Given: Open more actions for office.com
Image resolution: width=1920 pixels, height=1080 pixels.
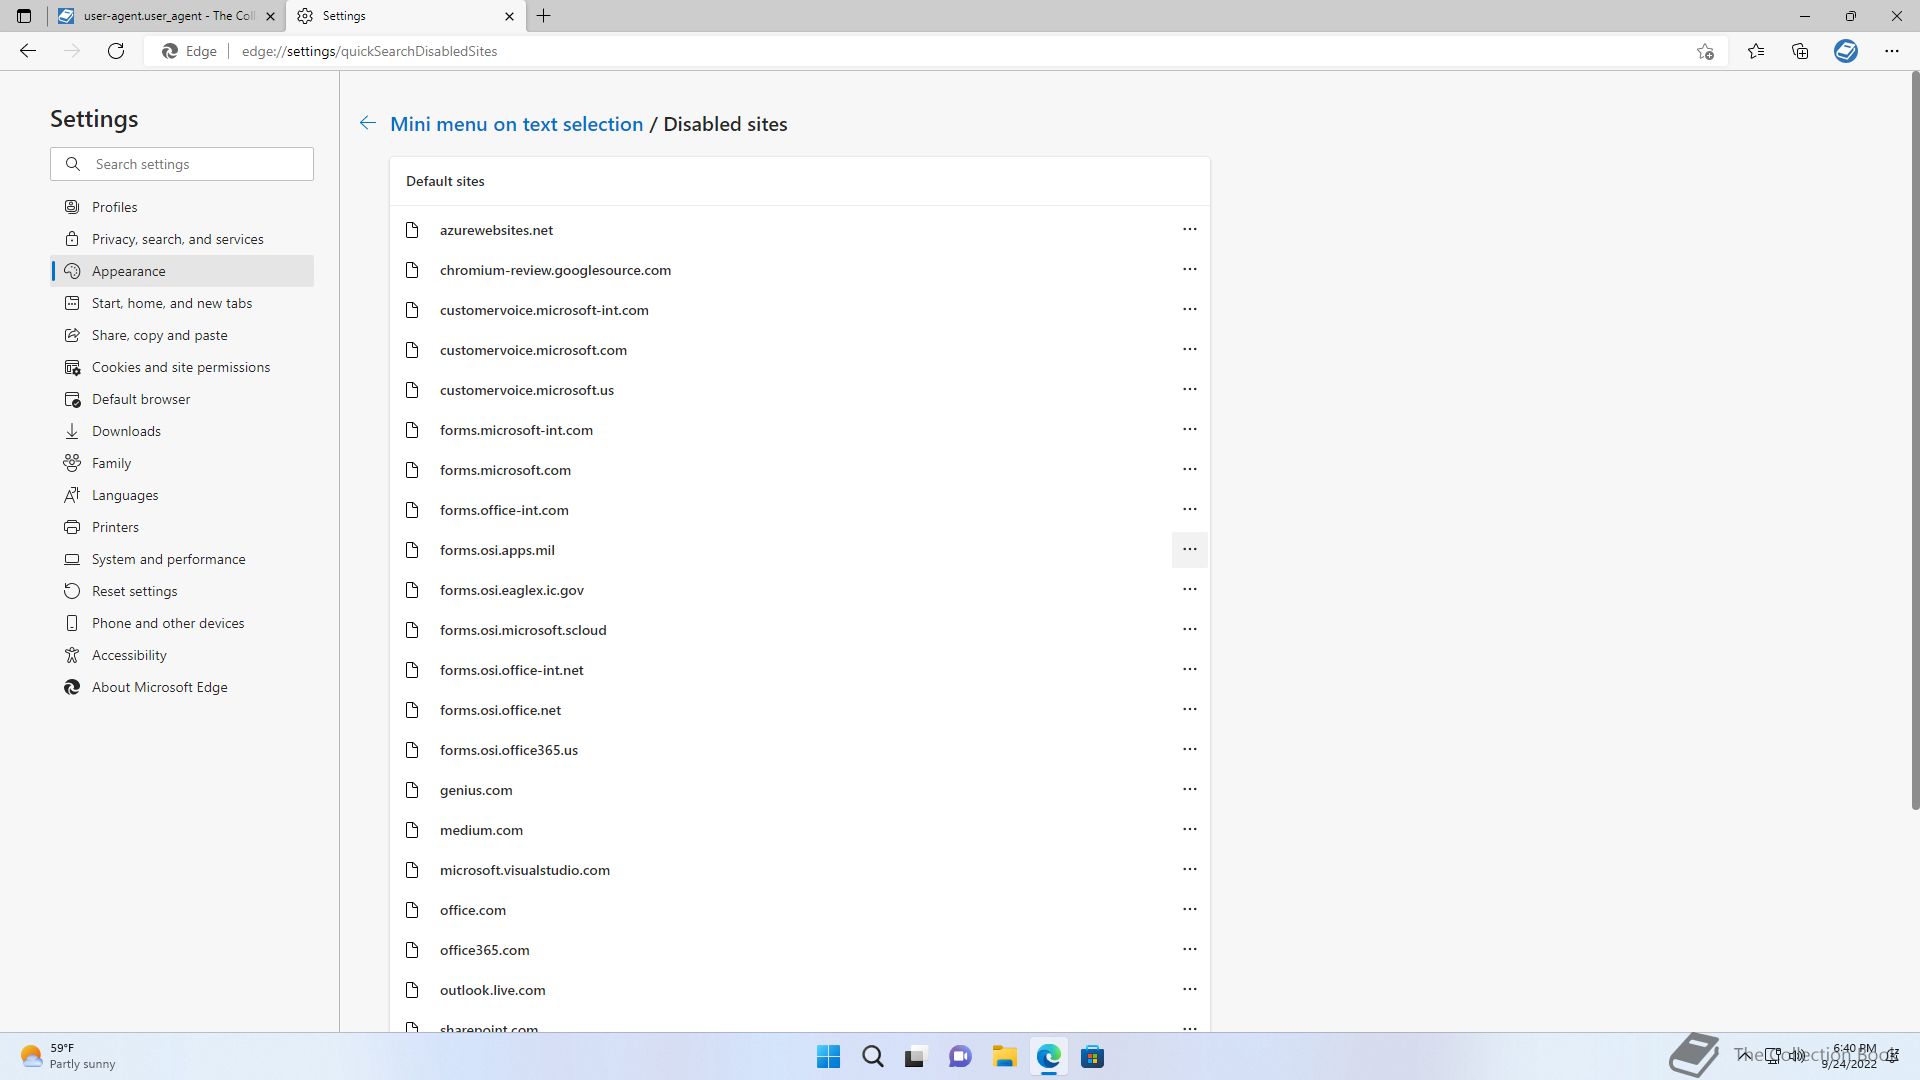Looking at the screenshot, I should click(x=1189, y=909).
